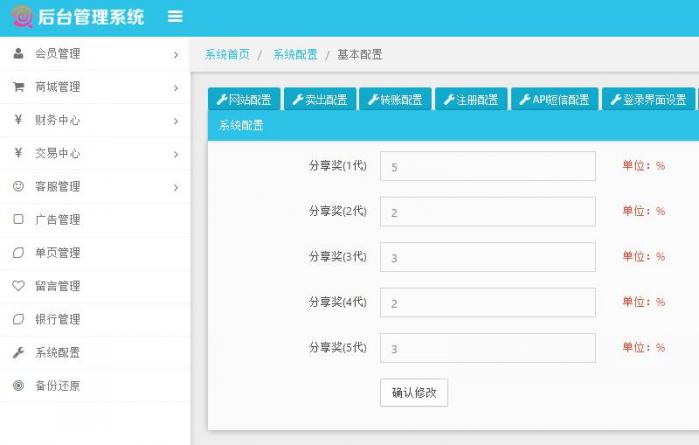Expand the 会员管理 submenu chevron
Image resolution: width=699 pixels, height=445 pixels.
175,54
